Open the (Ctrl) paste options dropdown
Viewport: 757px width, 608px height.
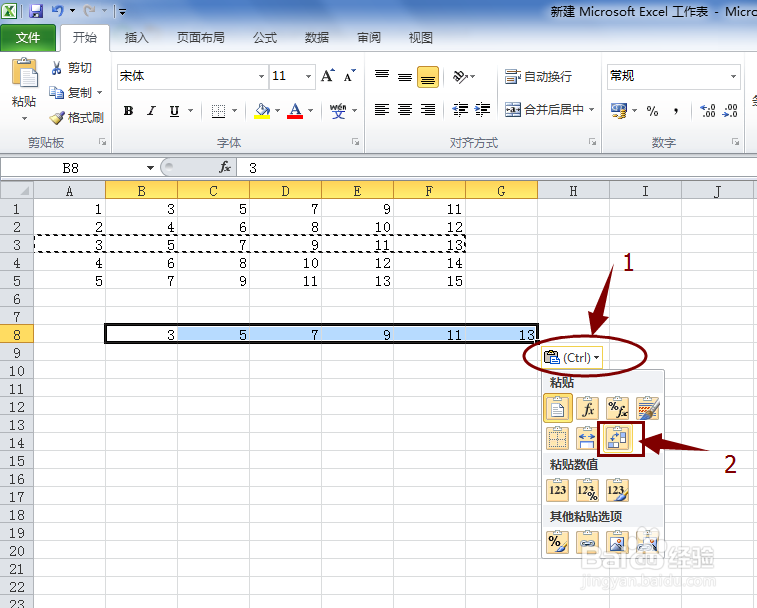pyautogui.click(x=572, y=358)
